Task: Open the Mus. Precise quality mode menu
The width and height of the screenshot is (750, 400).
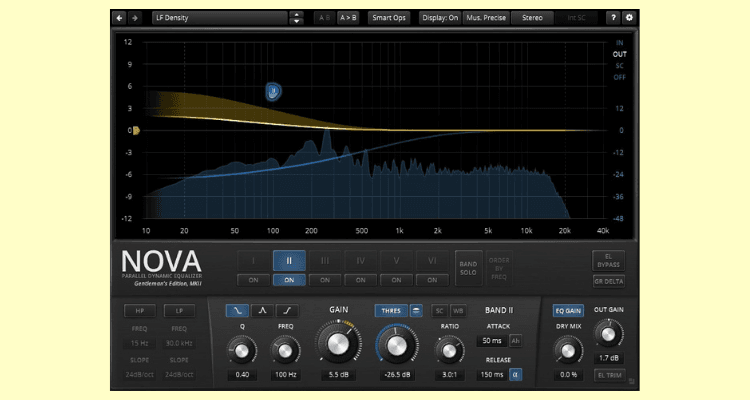Action: [x=486, y=18]
